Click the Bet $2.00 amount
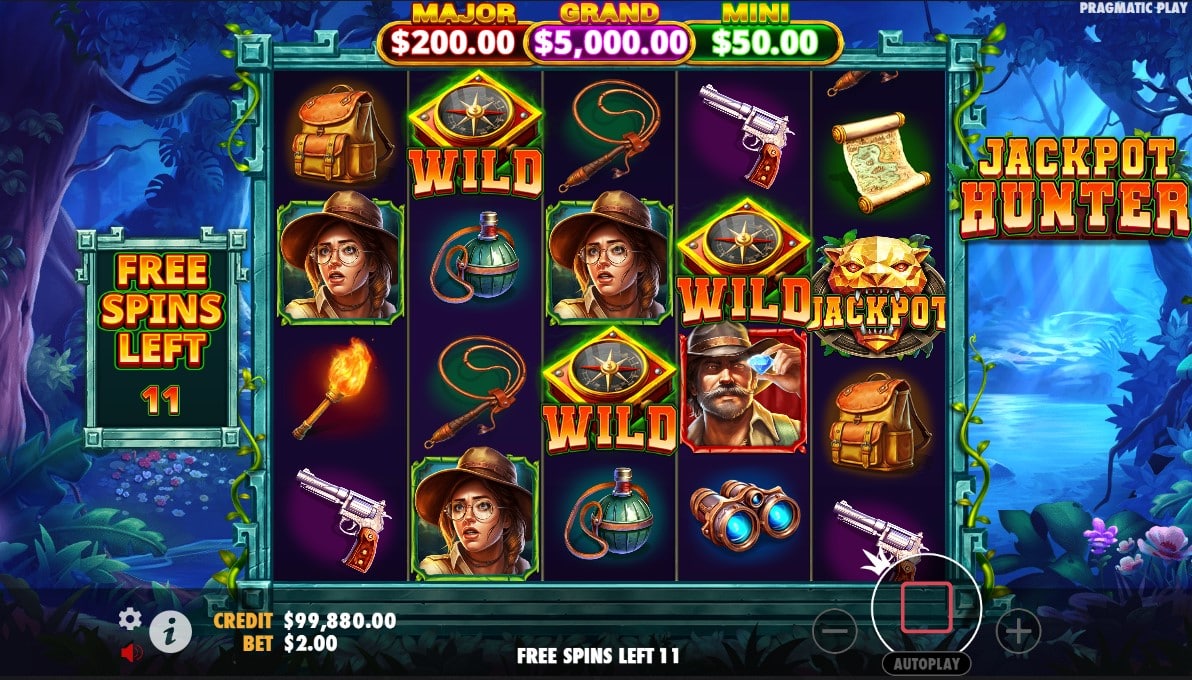Screen dimensions: 1192x680 [x=311, y=643]
